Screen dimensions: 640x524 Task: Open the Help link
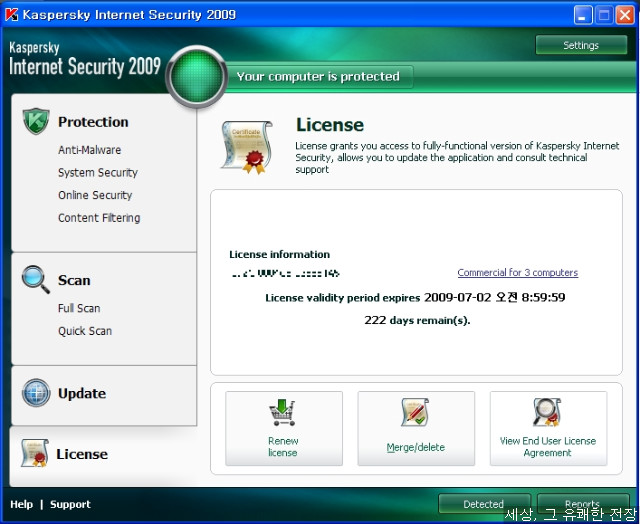(x=22, y=504)
